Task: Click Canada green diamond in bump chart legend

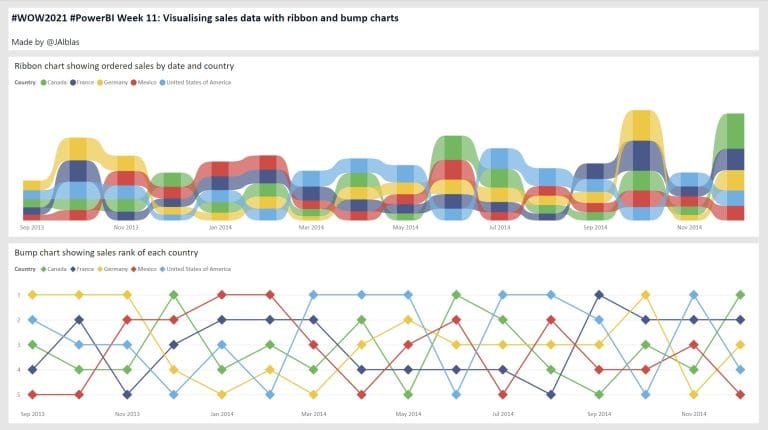Action: point(43,269)
